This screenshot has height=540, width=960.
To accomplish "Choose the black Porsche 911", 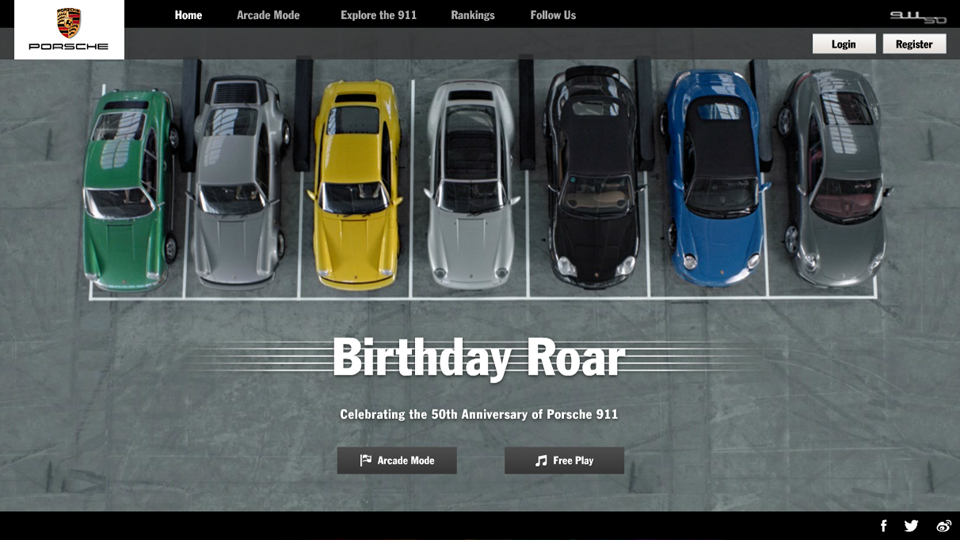I will [592, 180].
